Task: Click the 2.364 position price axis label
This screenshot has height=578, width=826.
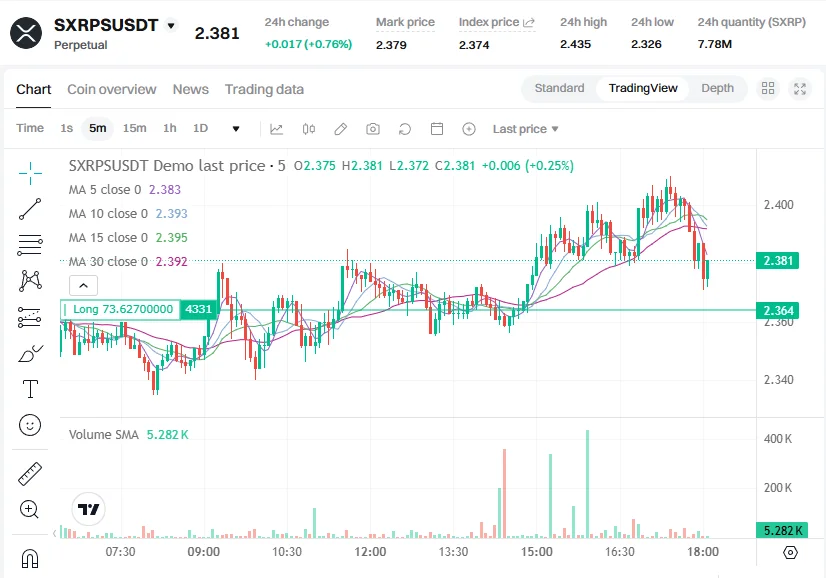Action: click(778, 310)
